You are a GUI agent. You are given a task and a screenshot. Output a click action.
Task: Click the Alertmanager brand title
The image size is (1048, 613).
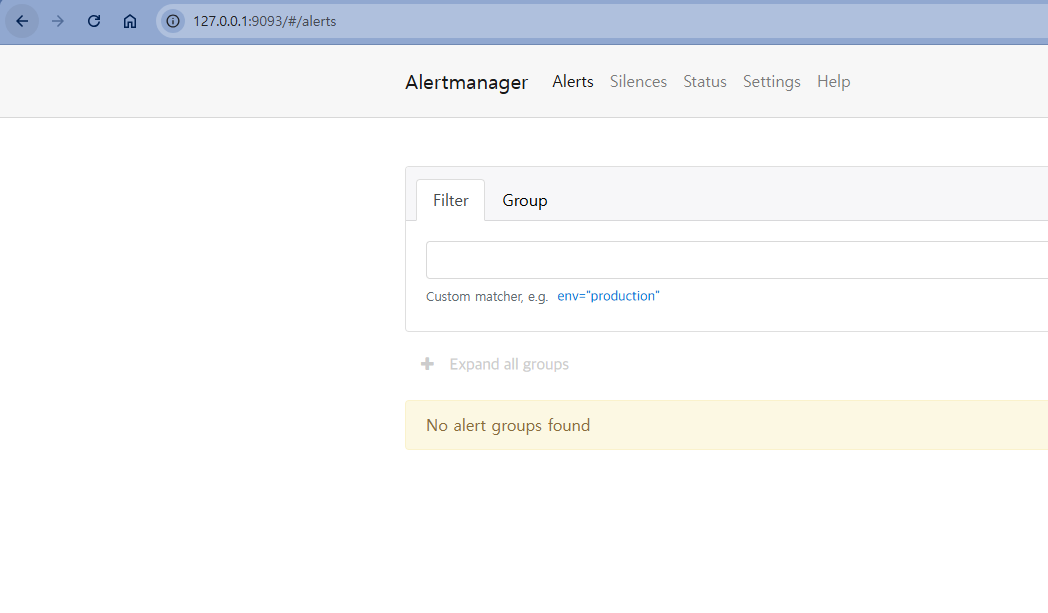(x=466, y=83)
